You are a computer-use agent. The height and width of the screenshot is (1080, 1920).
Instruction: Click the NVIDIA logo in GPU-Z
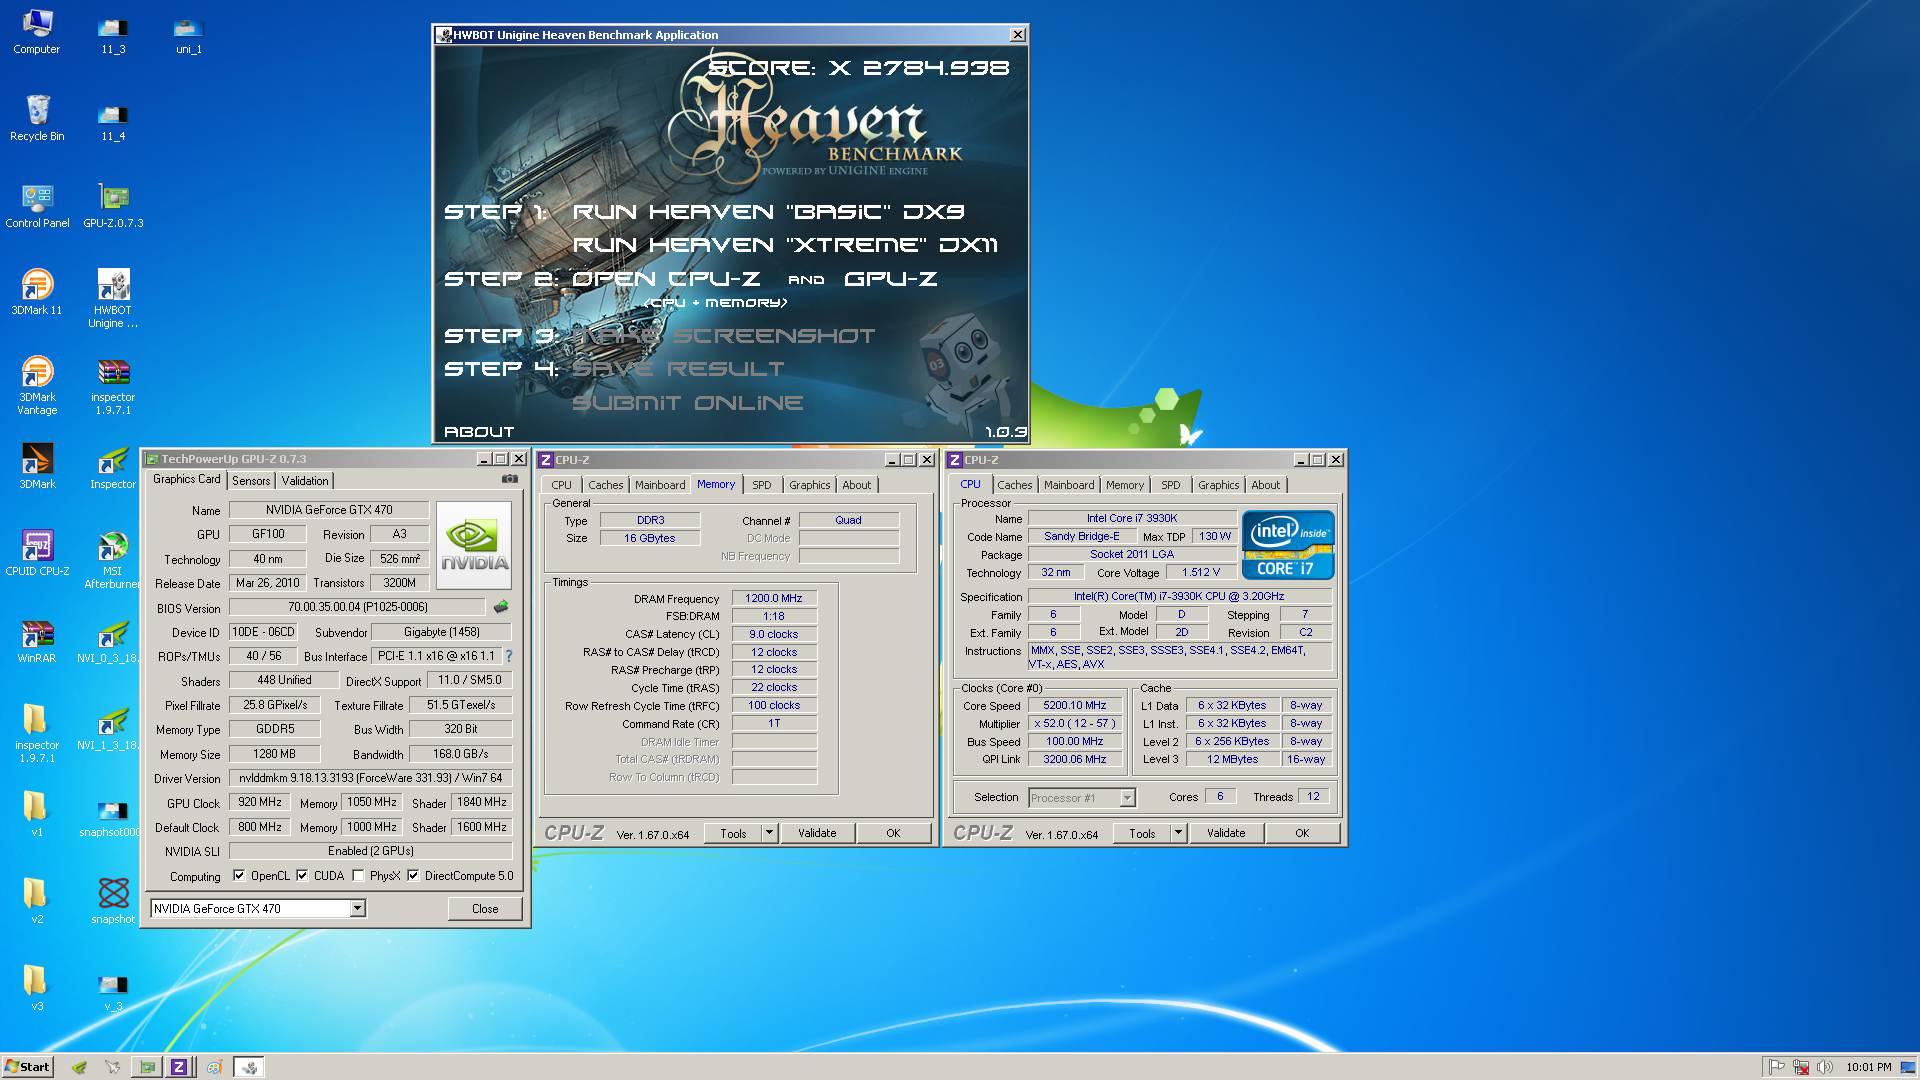pos(474,544)
